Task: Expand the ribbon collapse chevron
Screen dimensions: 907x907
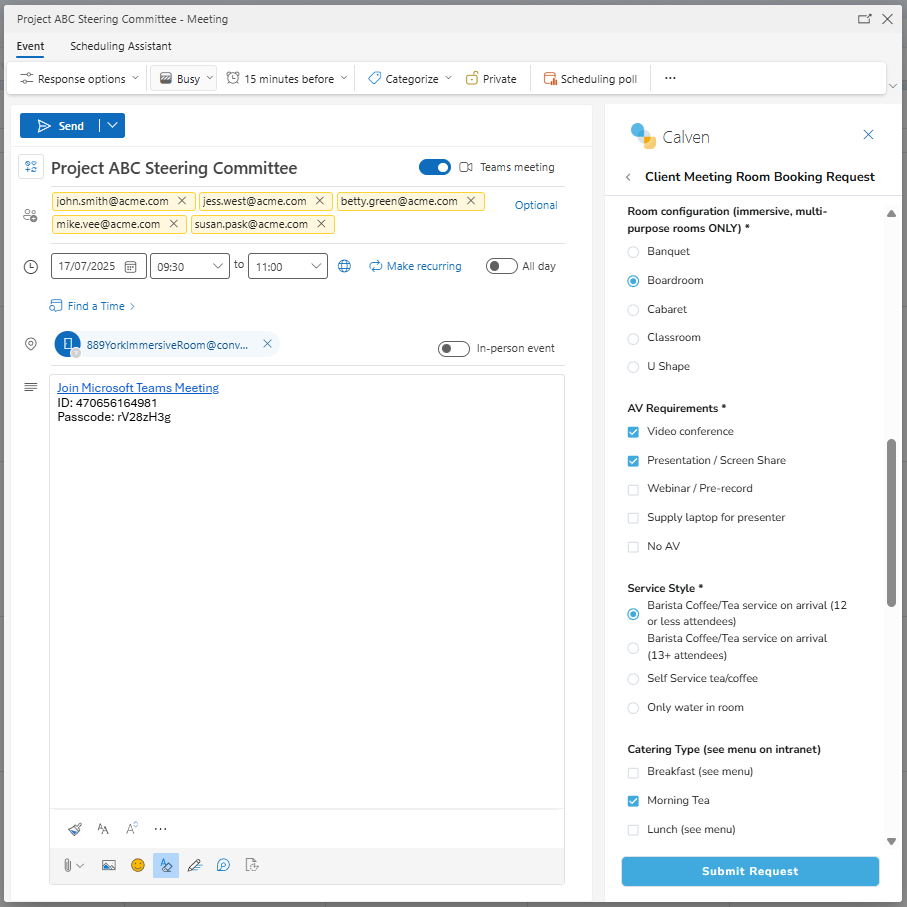Action: (x=893, y=86)
